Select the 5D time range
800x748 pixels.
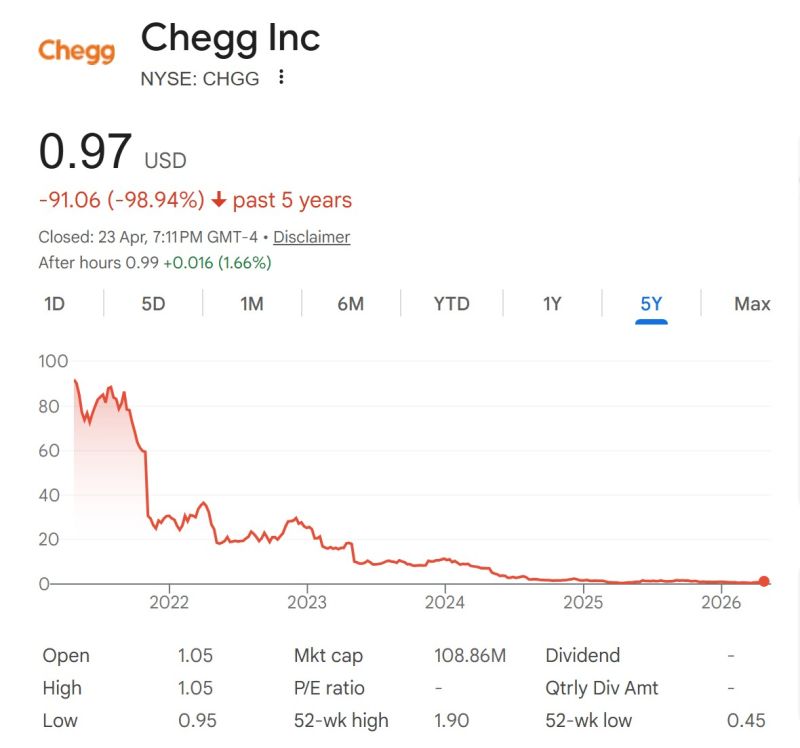tap(152, 303)
